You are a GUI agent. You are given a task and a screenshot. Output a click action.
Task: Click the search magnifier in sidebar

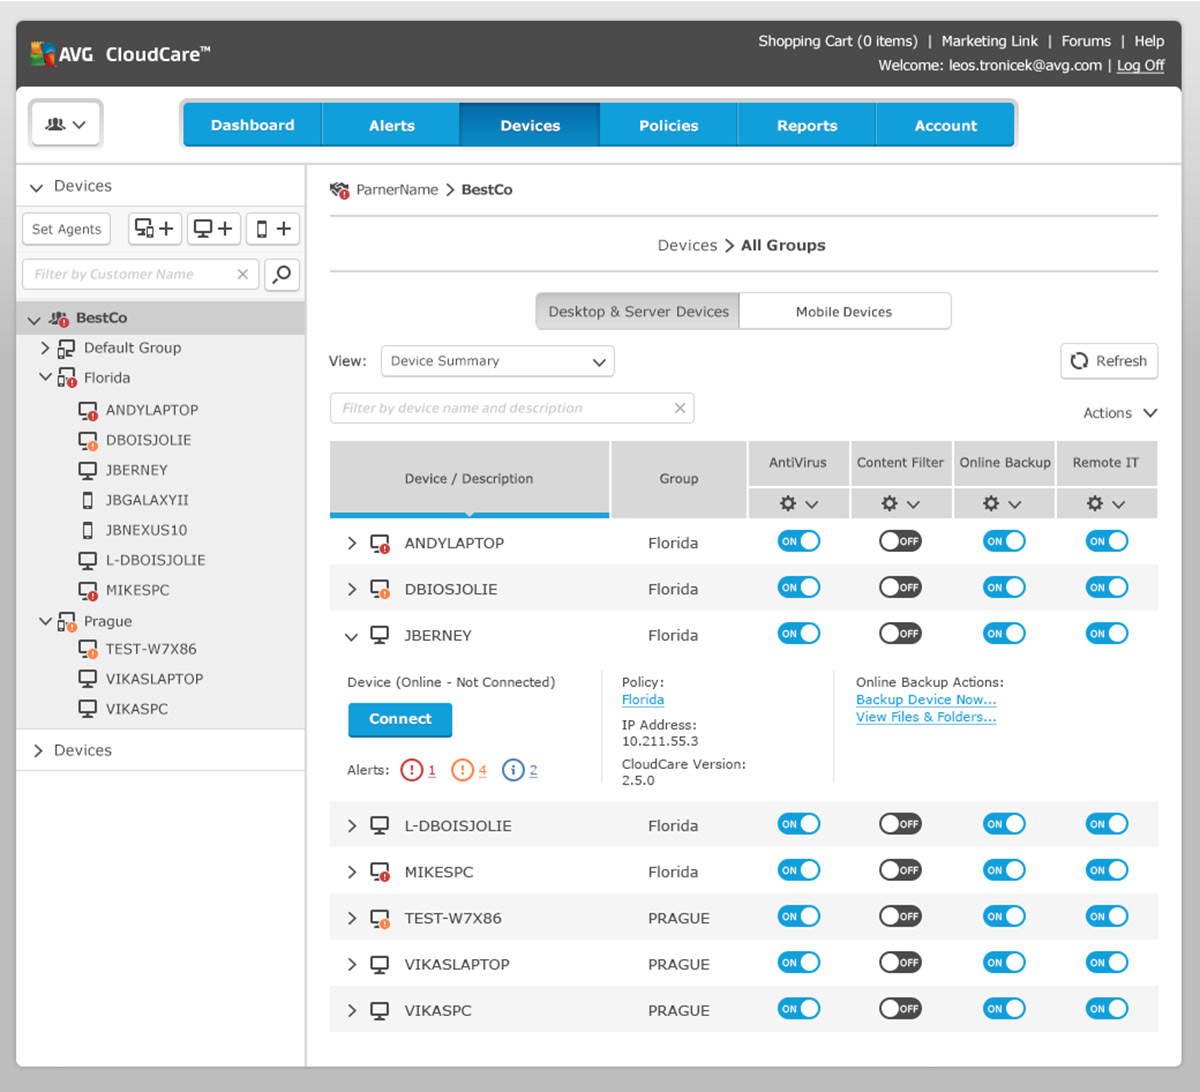[282, 274]
